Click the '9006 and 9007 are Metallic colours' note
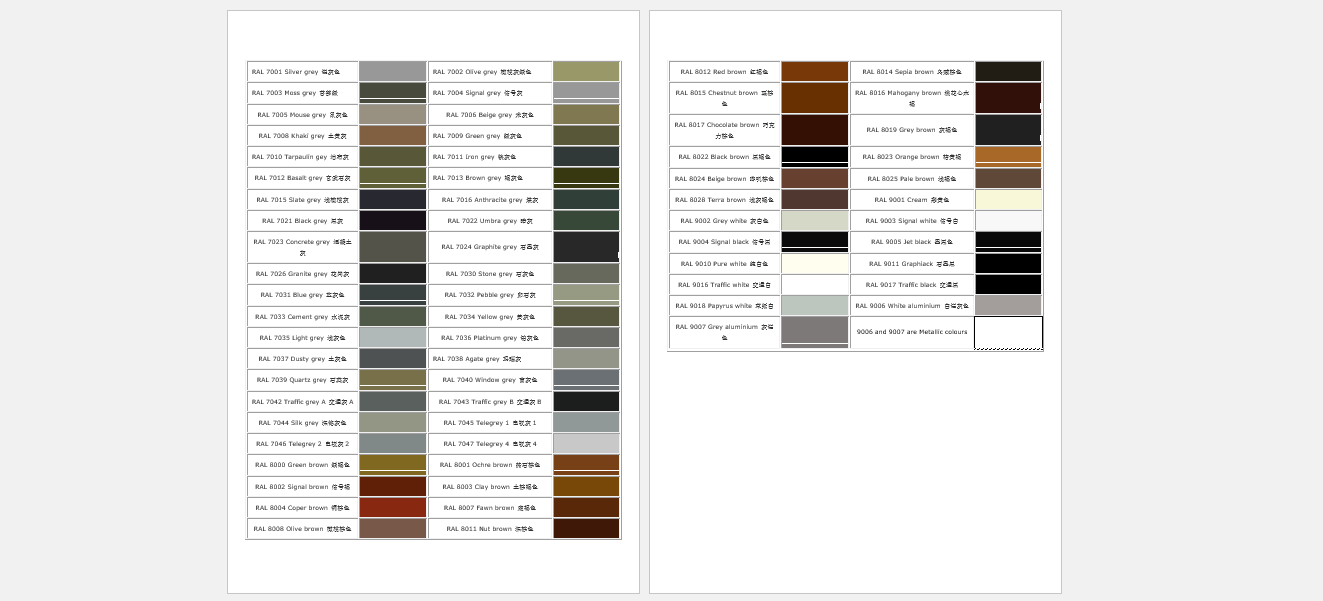1323x601 pixels. [x=911, y=333]
